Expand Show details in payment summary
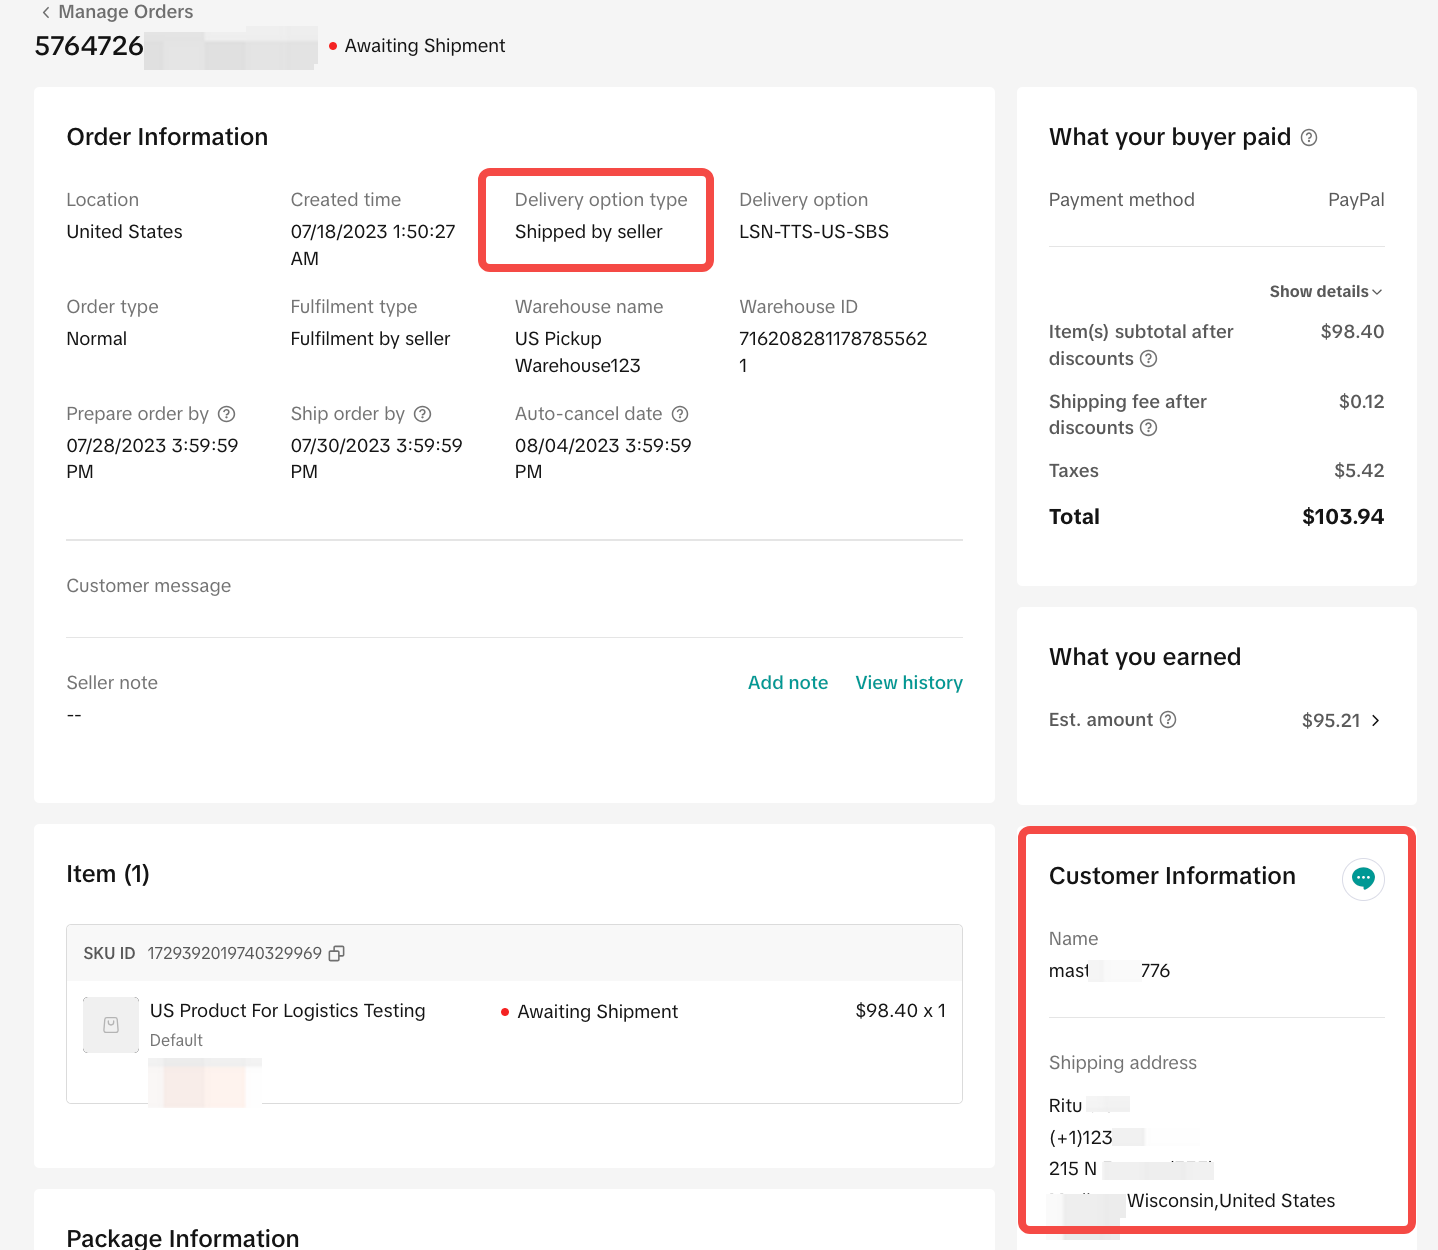 (x=1325, y=292)
